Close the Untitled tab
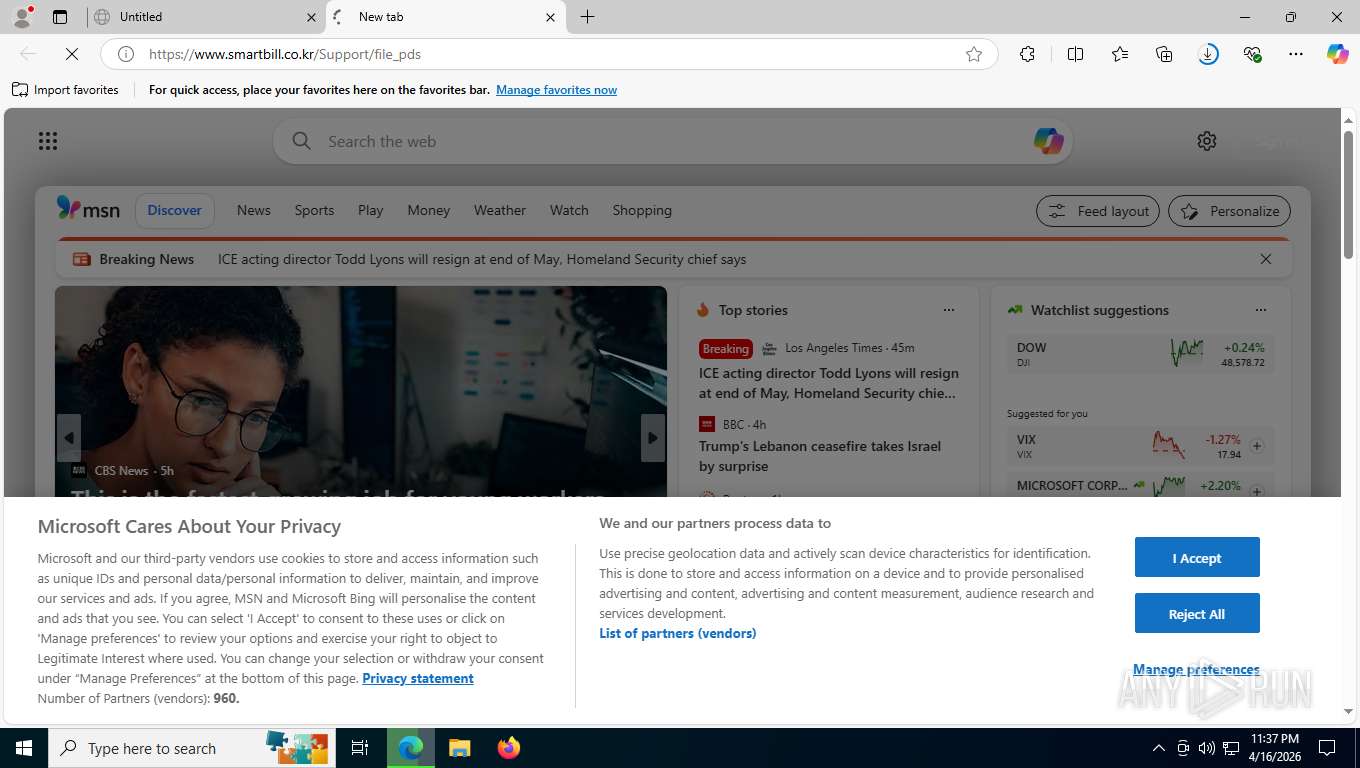 pos(311,17)
